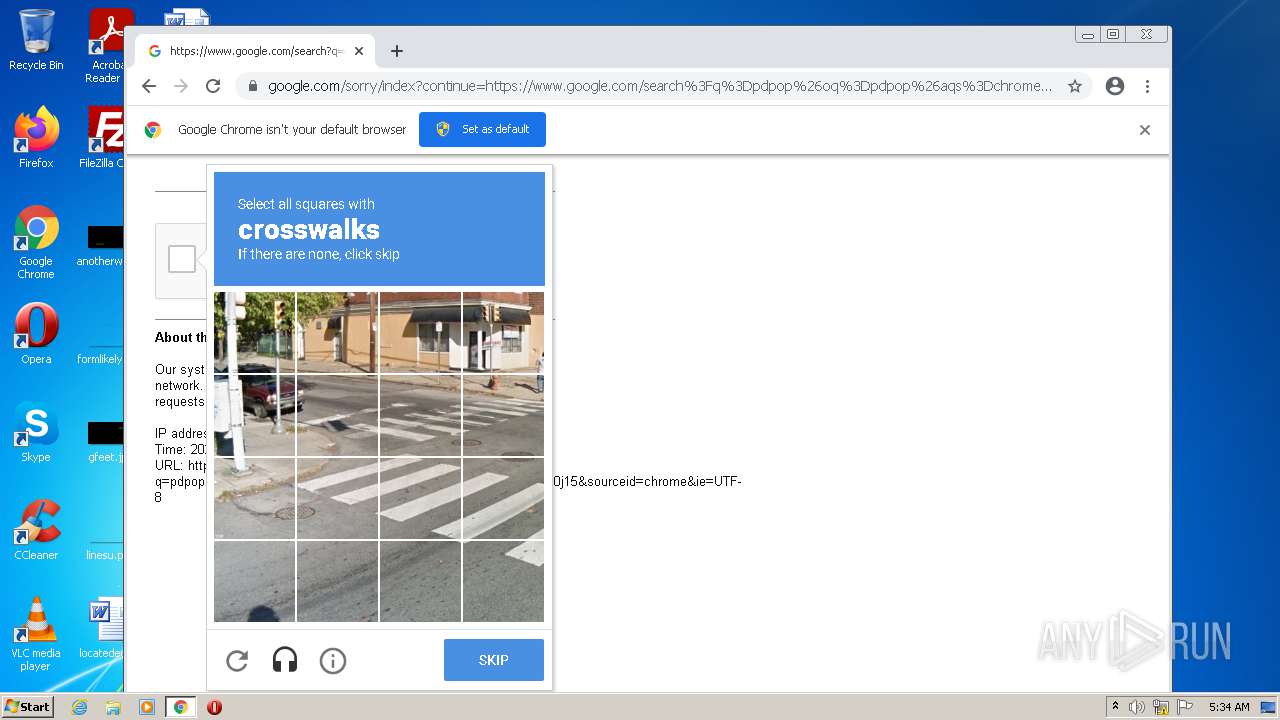This screenshot has height=720, width=1280.
Task: Open CCleaner desktop shortcut
Action: click(36, 529)
